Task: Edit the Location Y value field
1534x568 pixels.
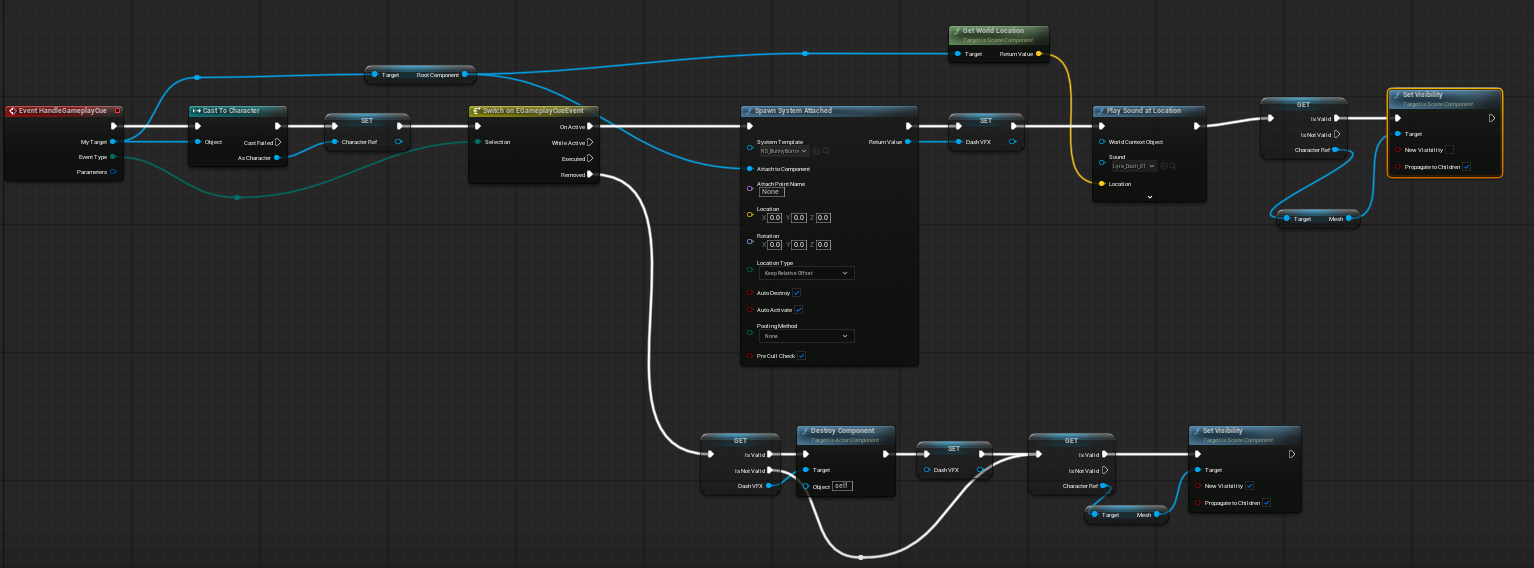Action: 799,218
